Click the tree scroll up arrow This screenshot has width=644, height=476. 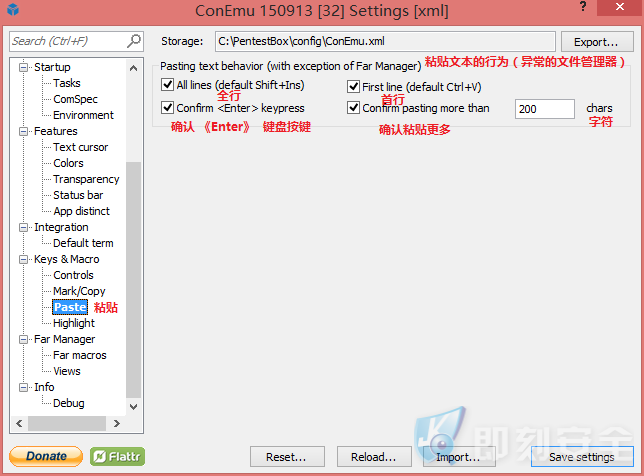133,68
